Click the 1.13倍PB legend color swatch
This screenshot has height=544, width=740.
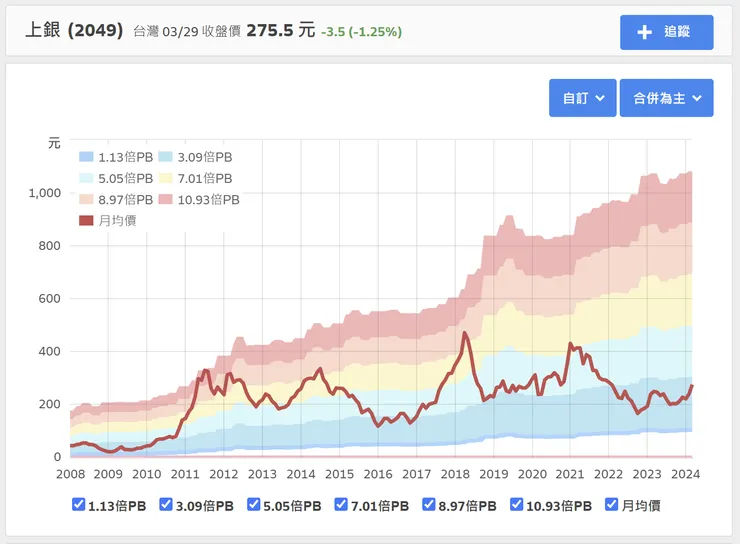click(86, 157)
